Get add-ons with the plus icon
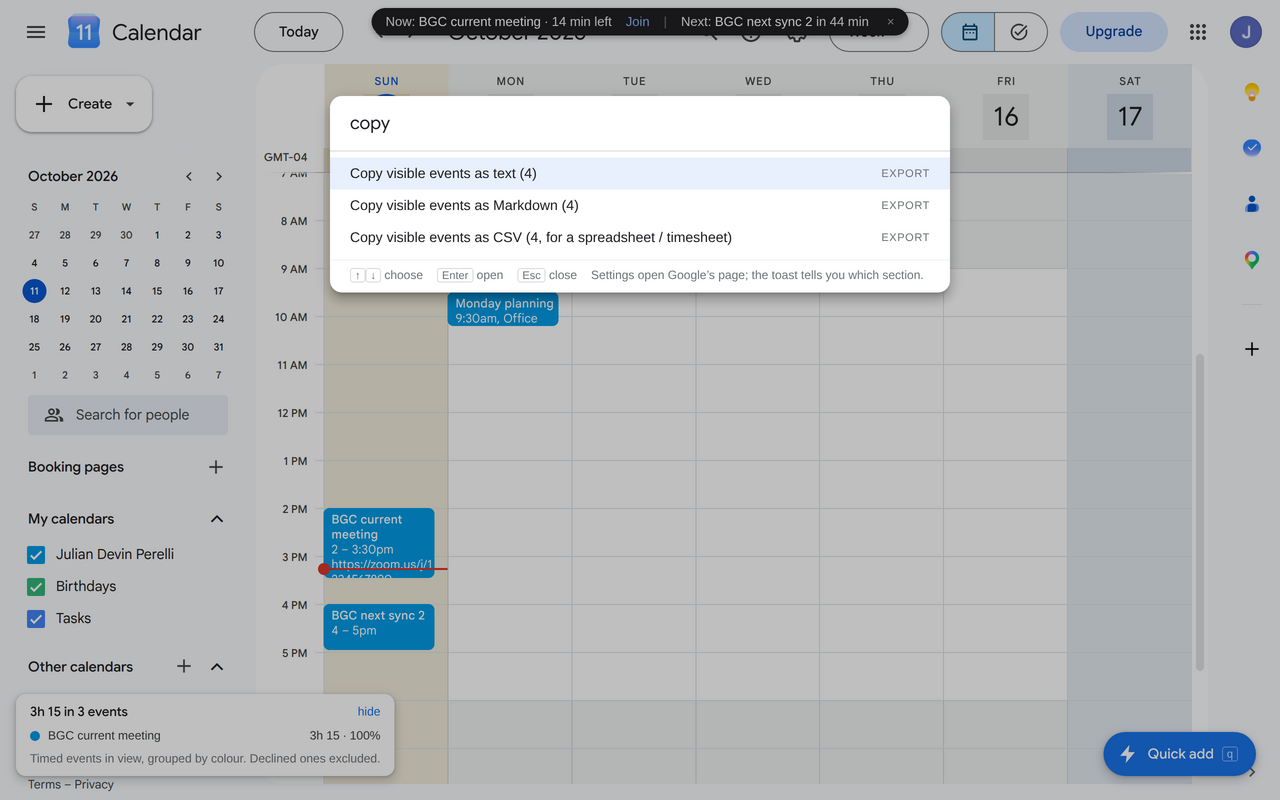Image resolution: width=1280 pixels, height=800 pixels. coord(1251,349)
